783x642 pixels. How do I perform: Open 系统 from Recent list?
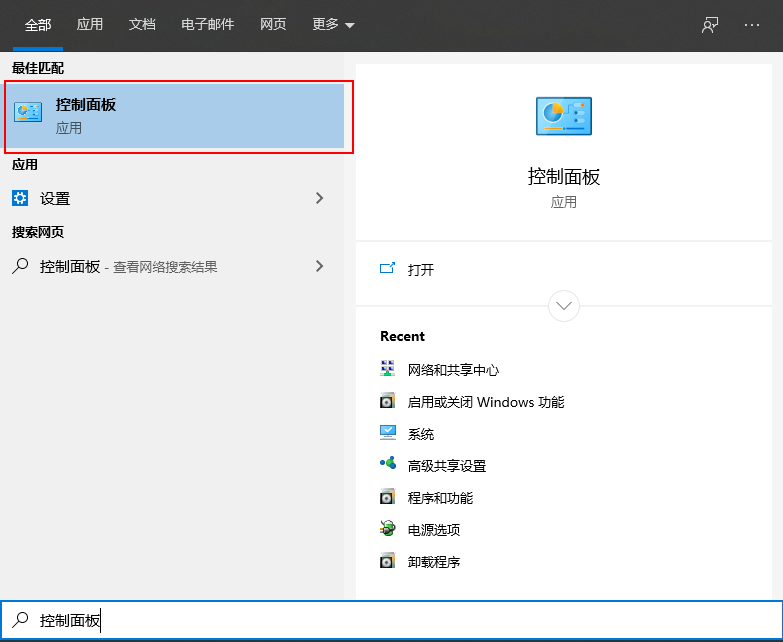(x=421, y=434)
